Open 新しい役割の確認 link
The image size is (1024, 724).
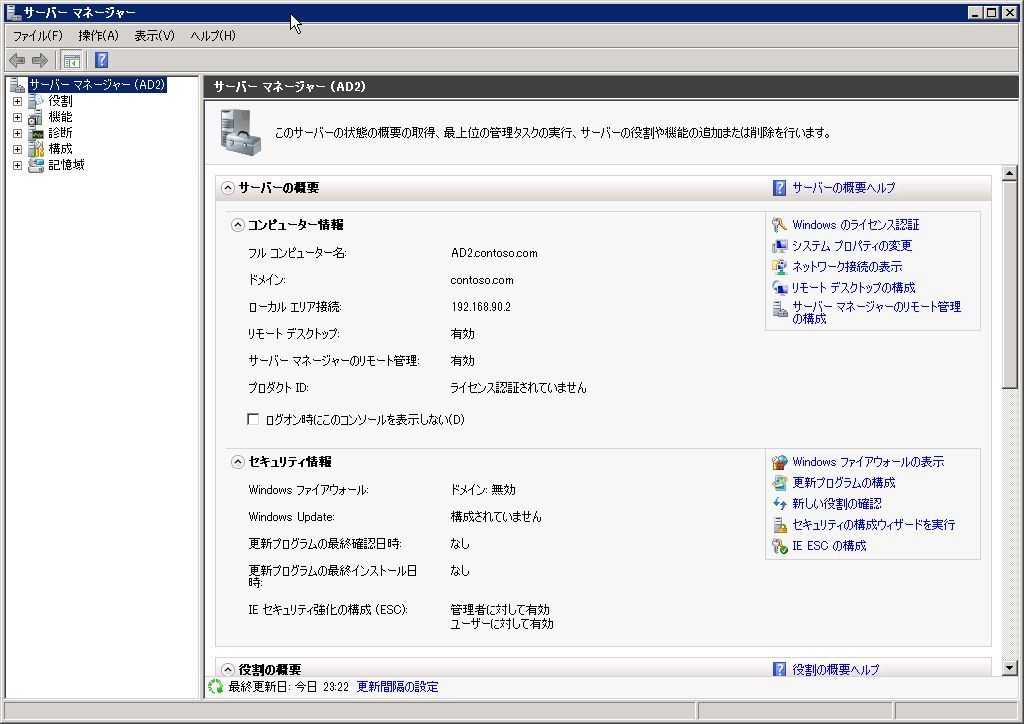point(837,504)
